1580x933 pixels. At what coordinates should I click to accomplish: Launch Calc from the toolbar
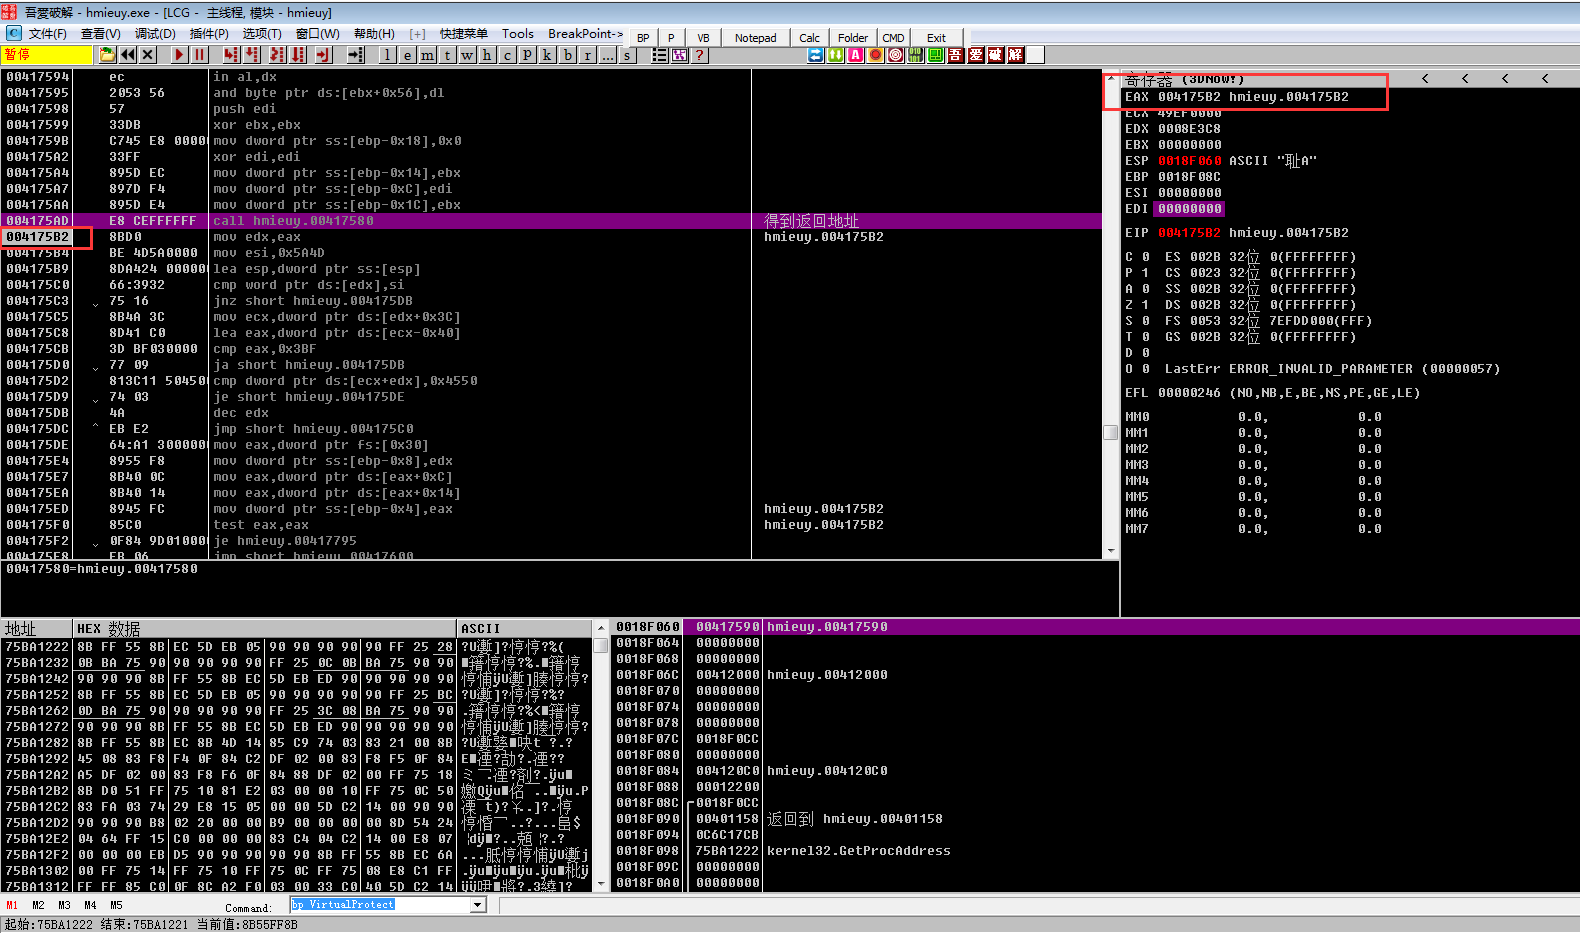[x=810, y=38]
